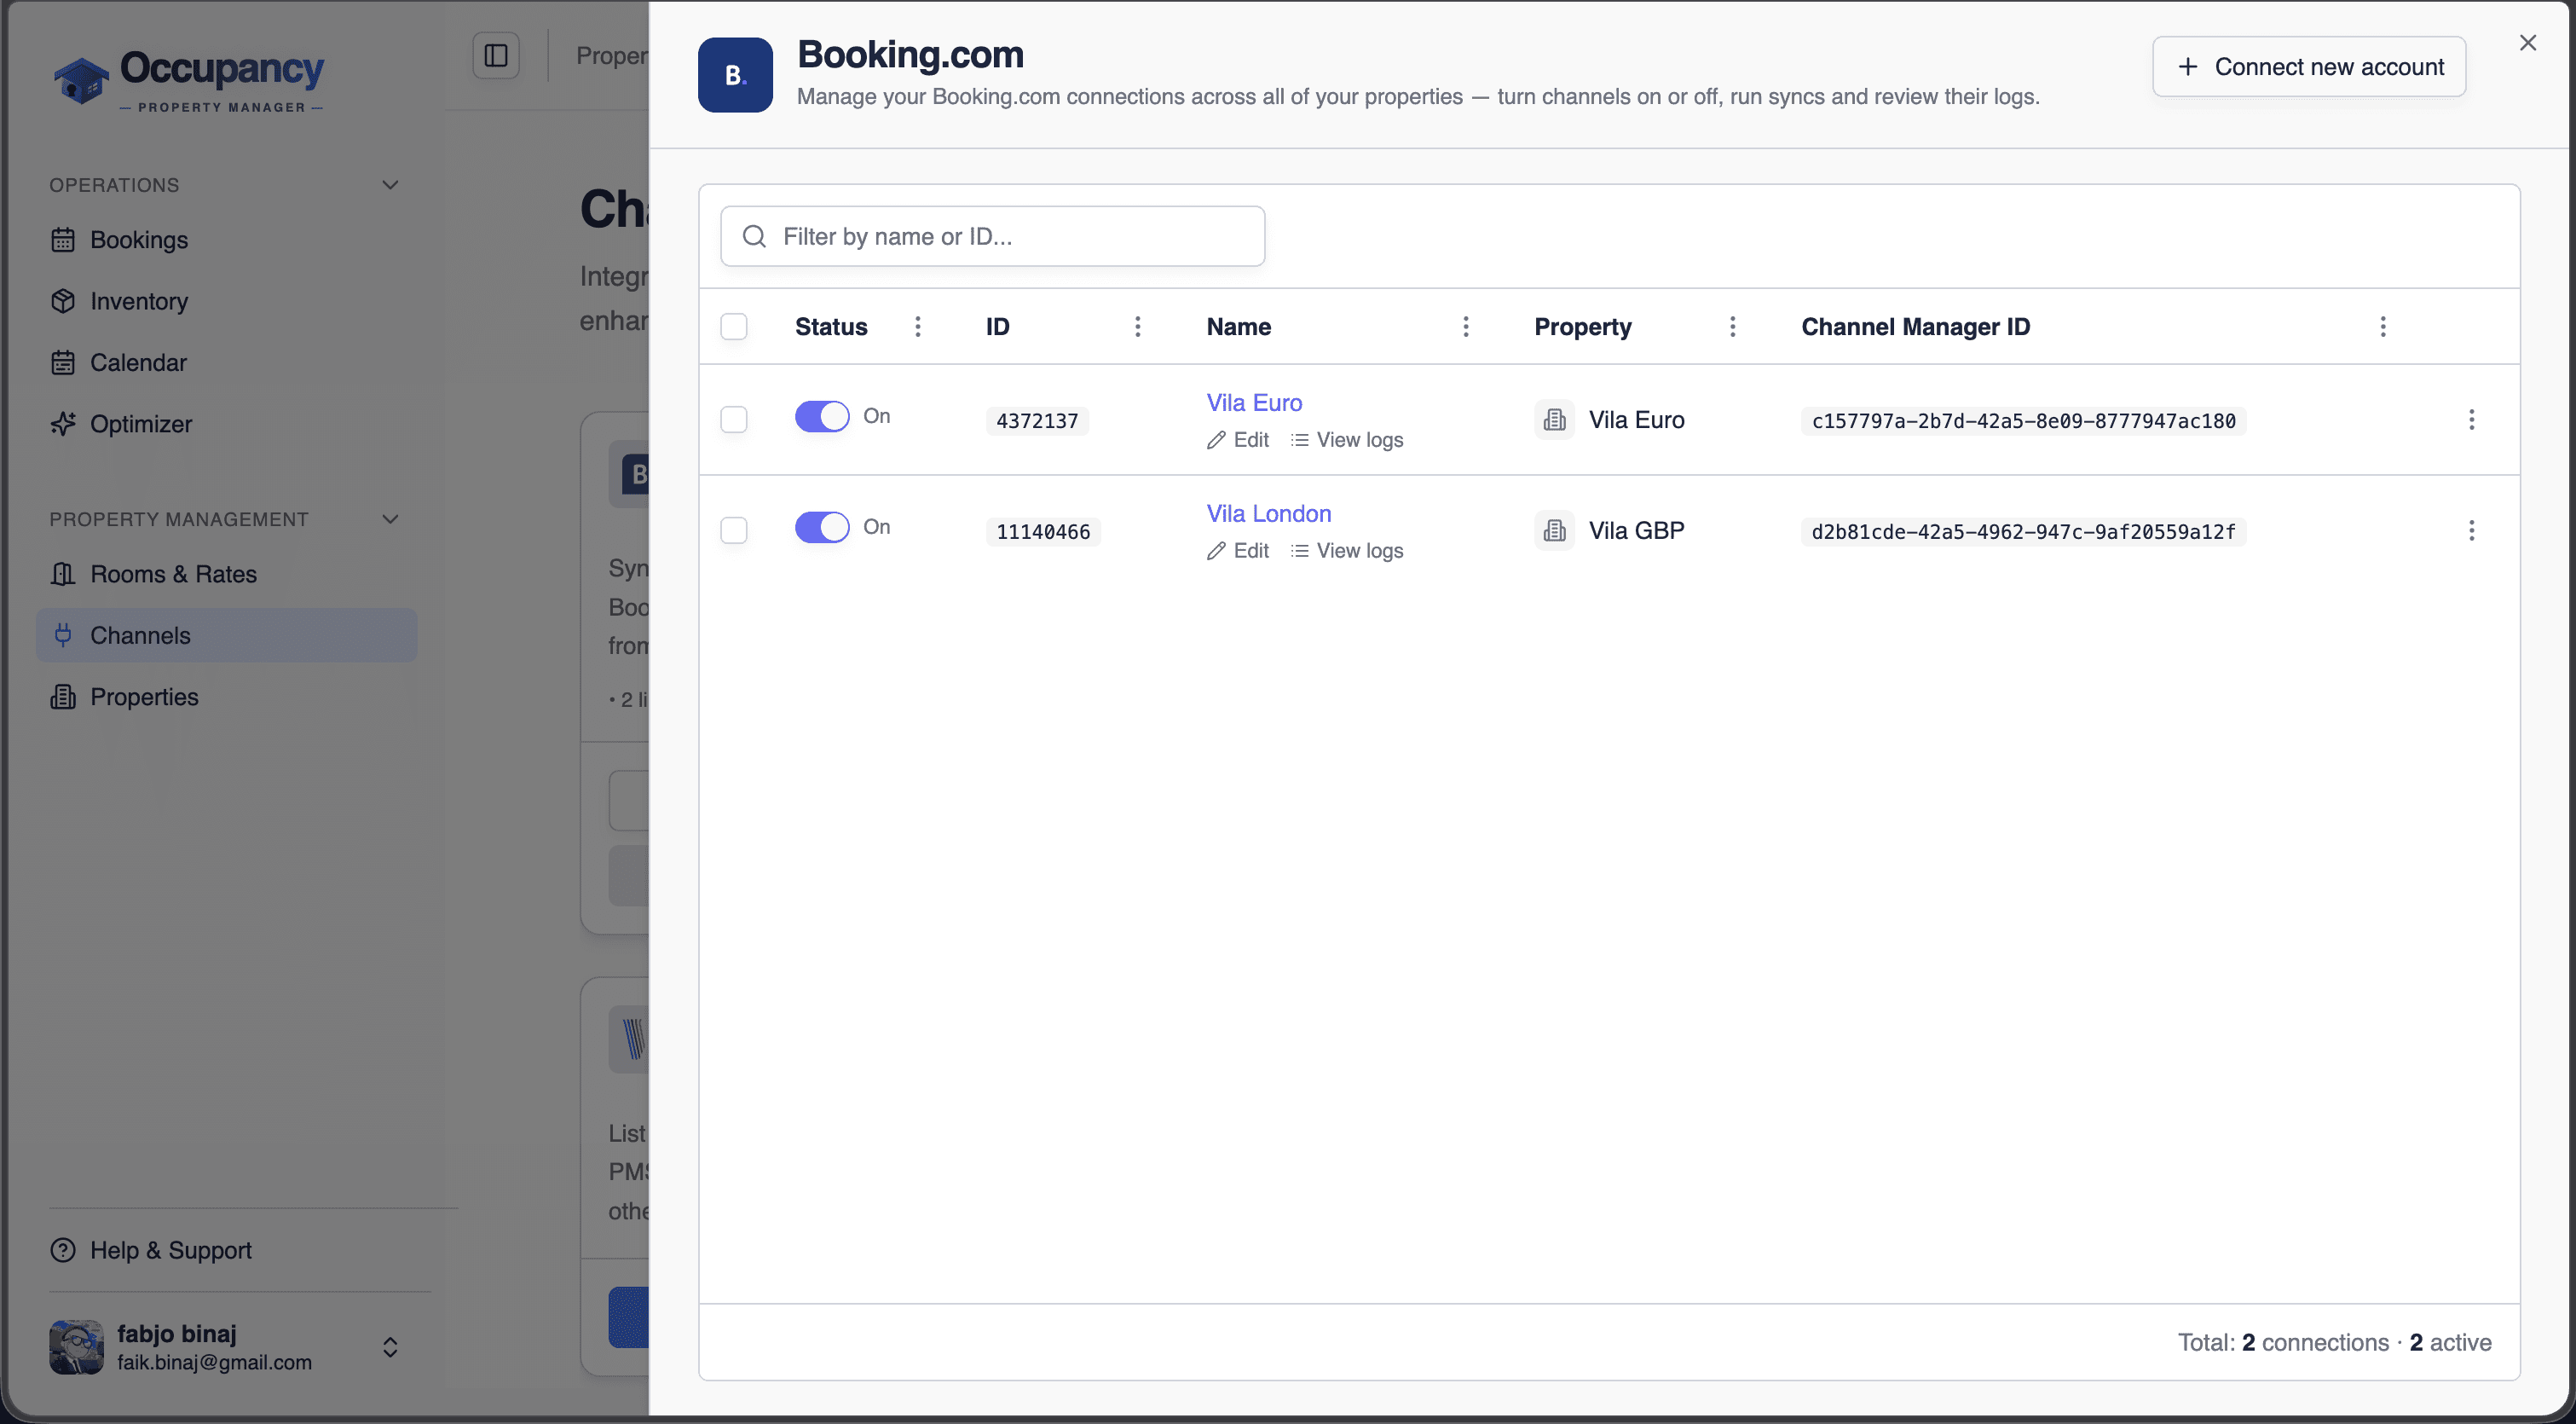This screenshot has width=2576, height=1424.
Task: Open the Vila Euro connection link
Action: (x=1254, y=403)
